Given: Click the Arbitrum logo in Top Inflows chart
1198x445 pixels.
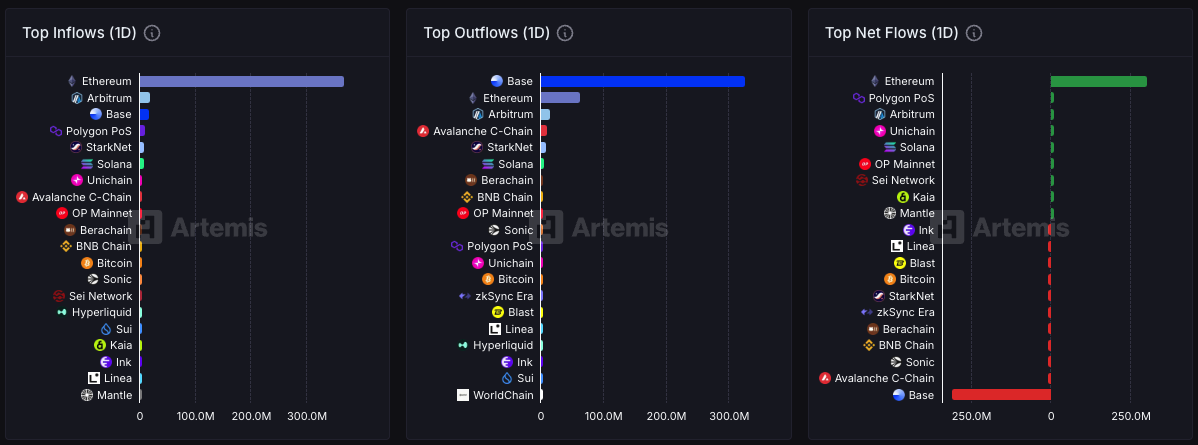Looking at the screenshot, I should 77,98.
